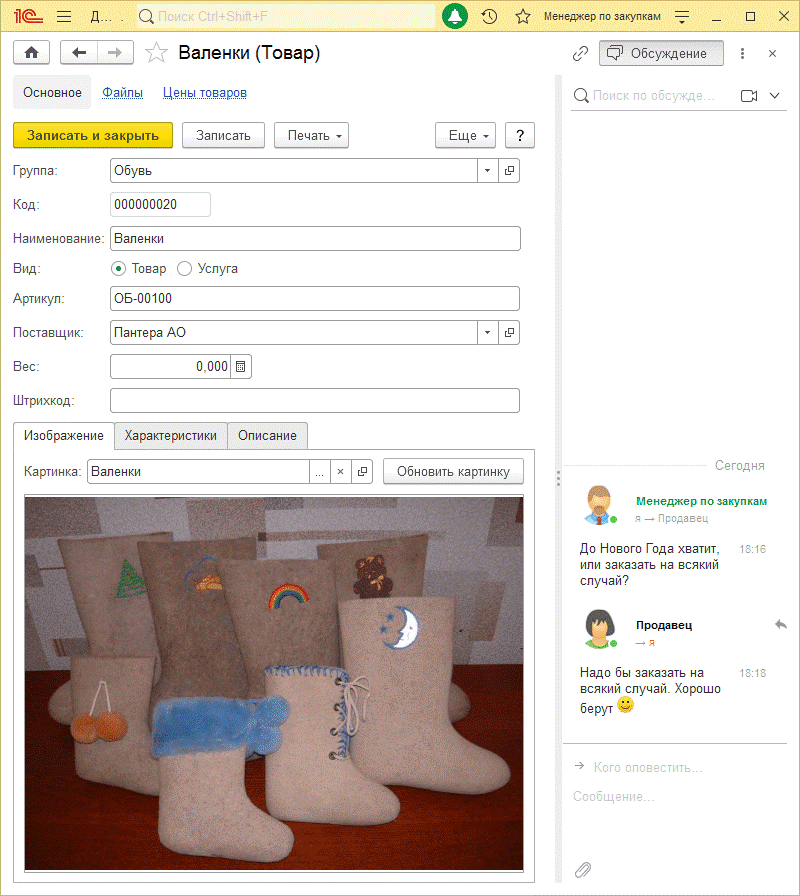Click the Штрихкод input field
800x896 pixels.
point(314,401)
